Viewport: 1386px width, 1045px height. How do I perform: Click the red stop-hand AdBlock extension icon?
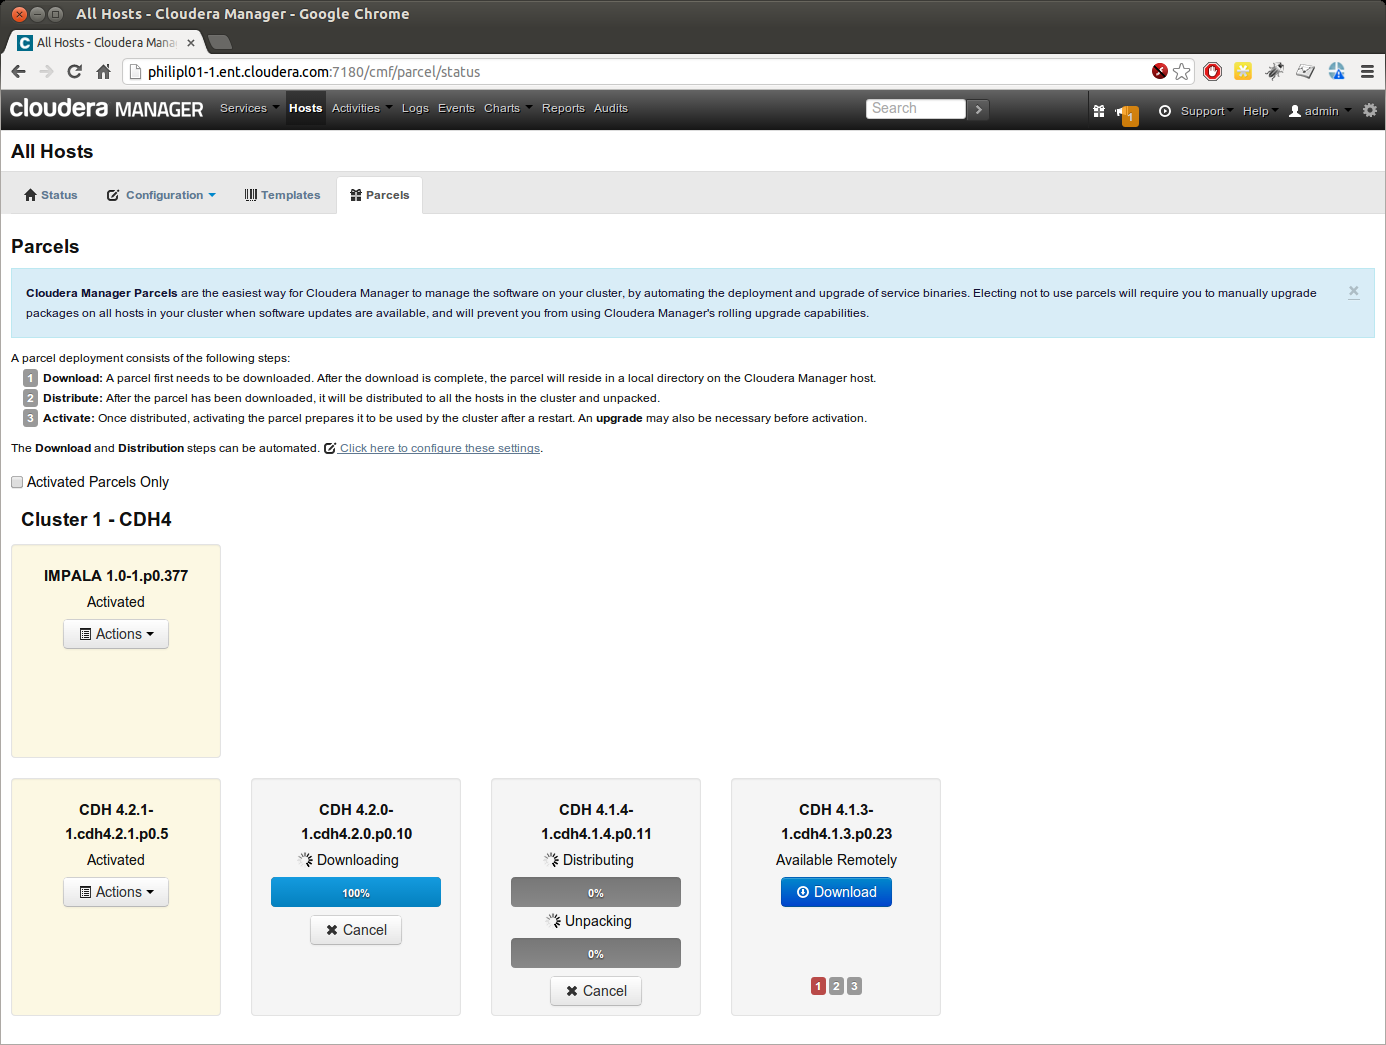coord(1213,71)
